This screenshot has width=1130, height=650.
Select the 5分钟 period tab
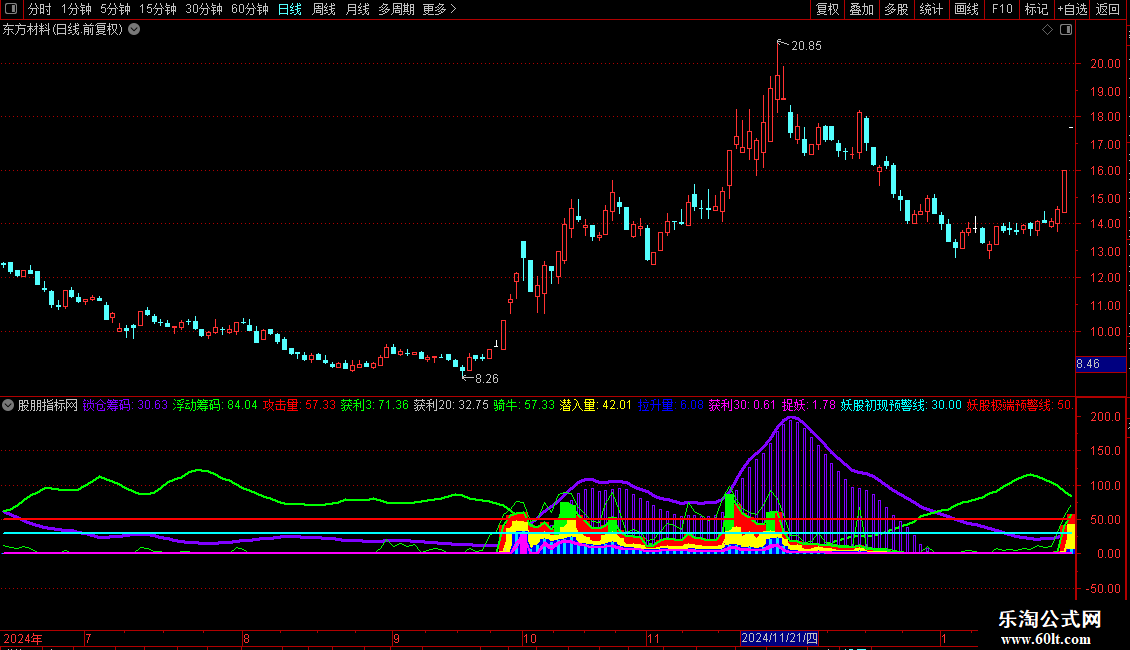coord(115,9)
